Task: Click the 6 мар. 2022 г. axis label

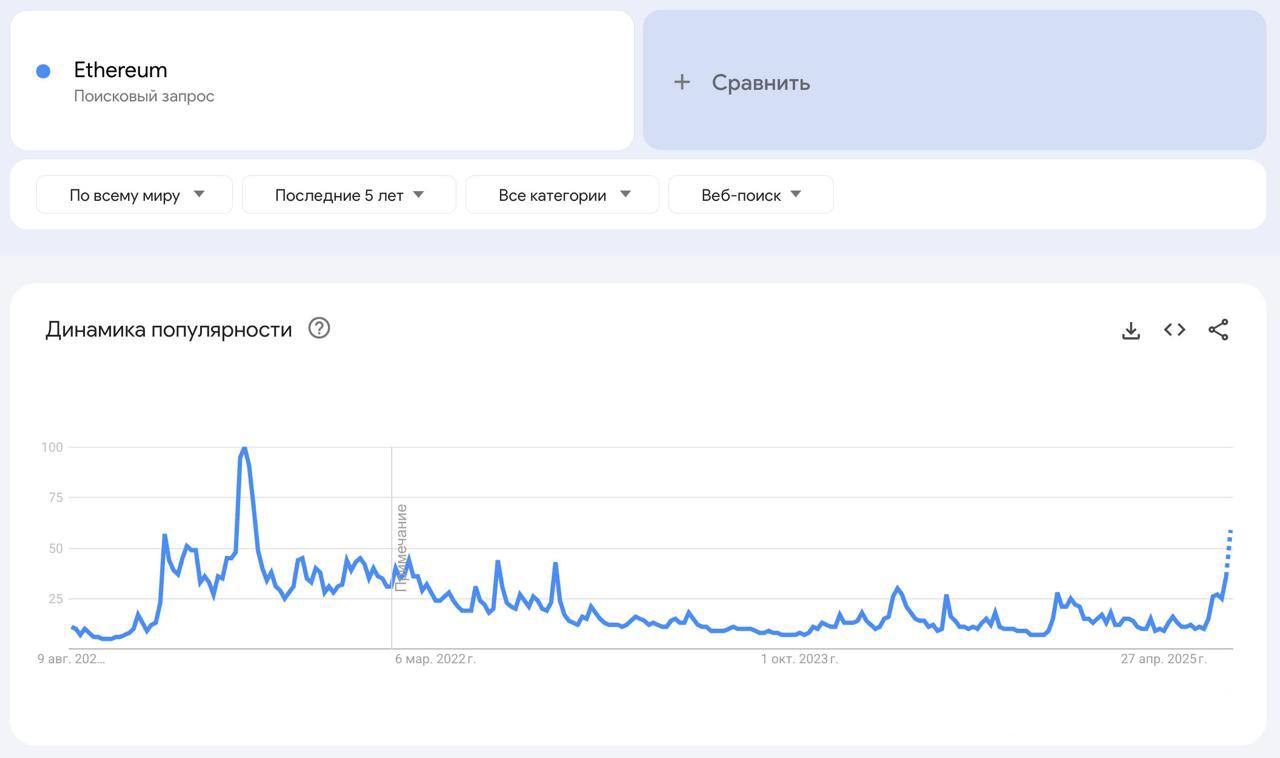Action: pos(435,659)
